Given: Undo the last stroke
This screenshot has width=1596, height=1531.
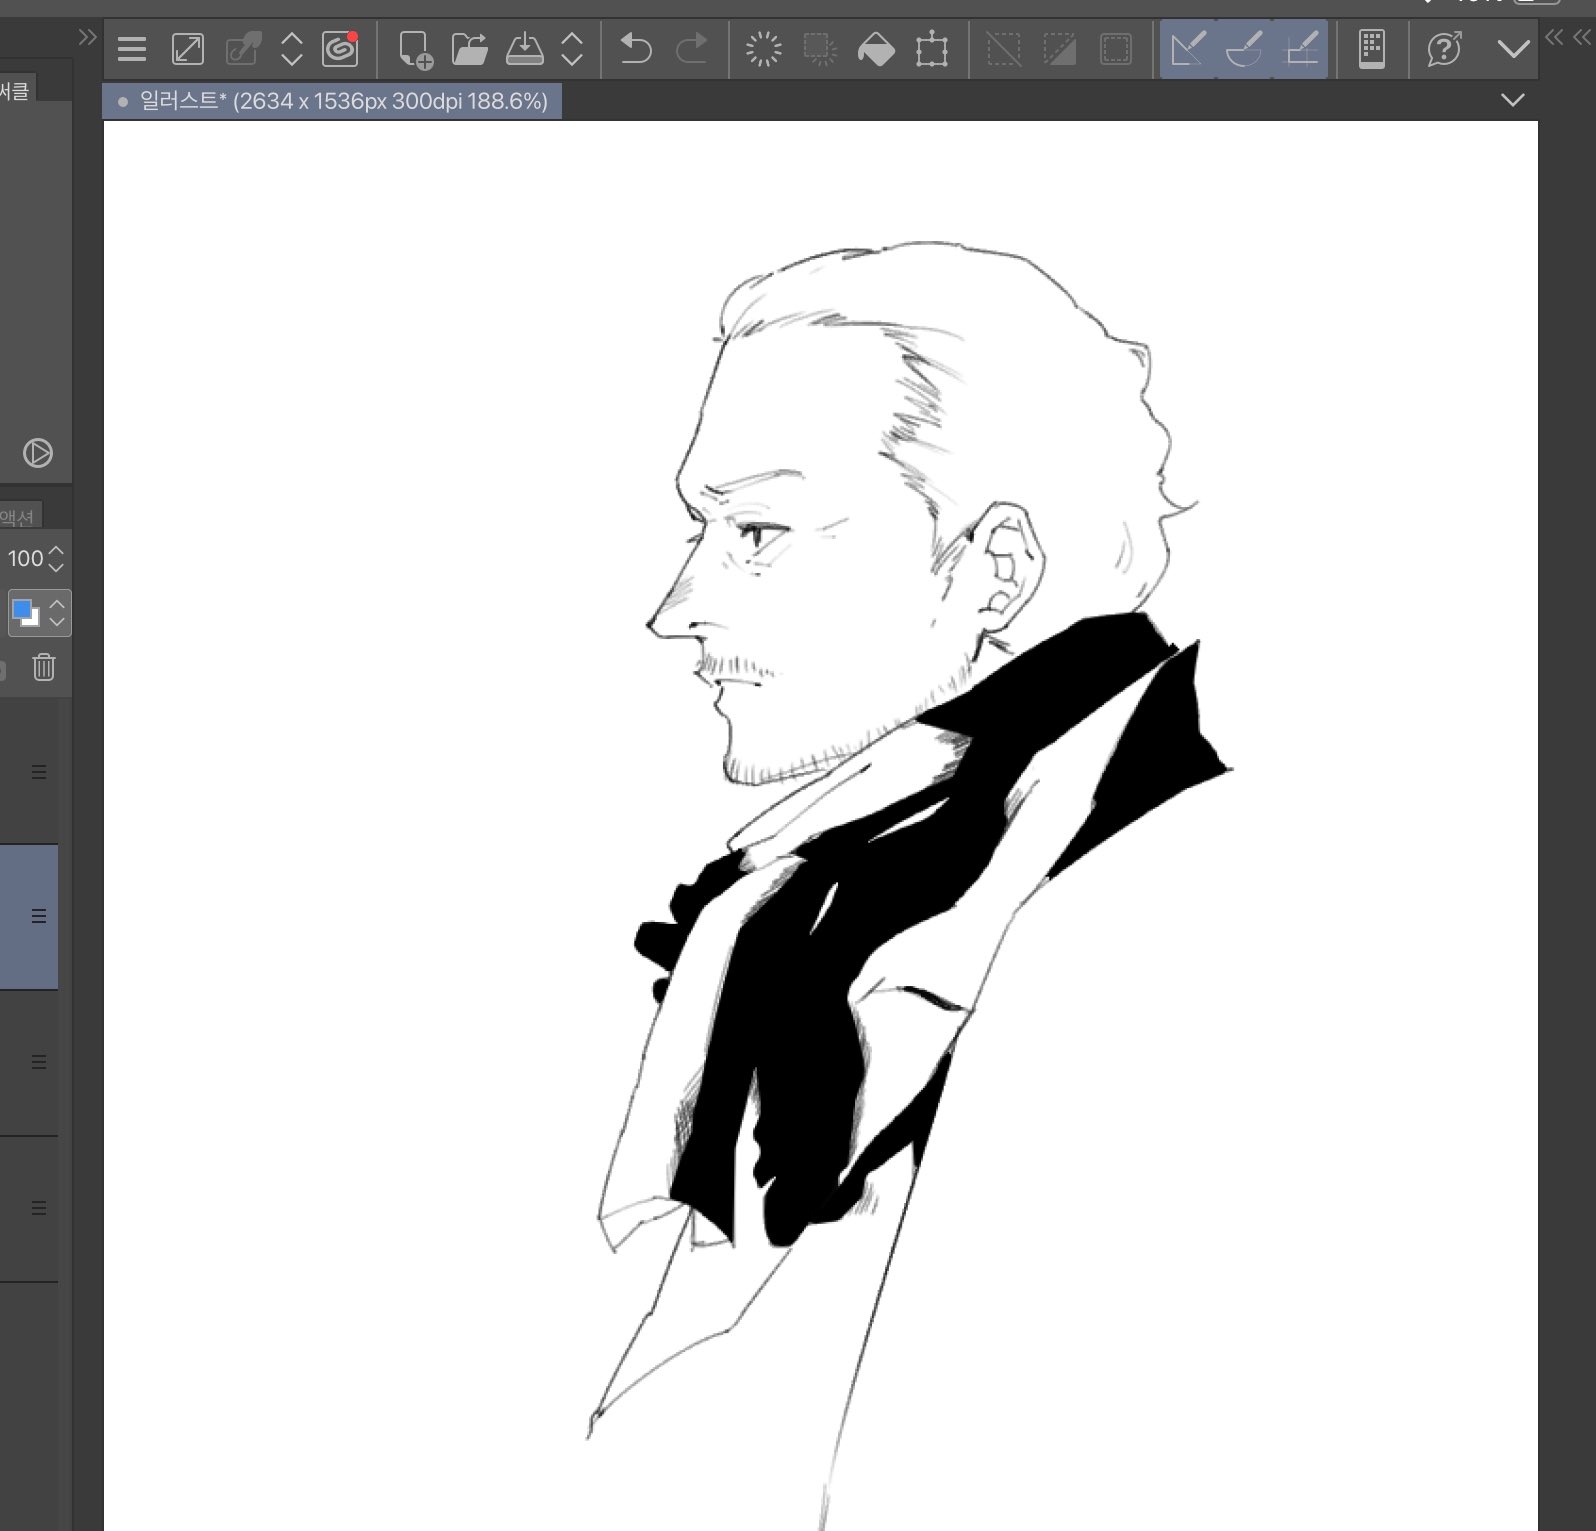Looking at the screenshot, I should coord(635,49).
